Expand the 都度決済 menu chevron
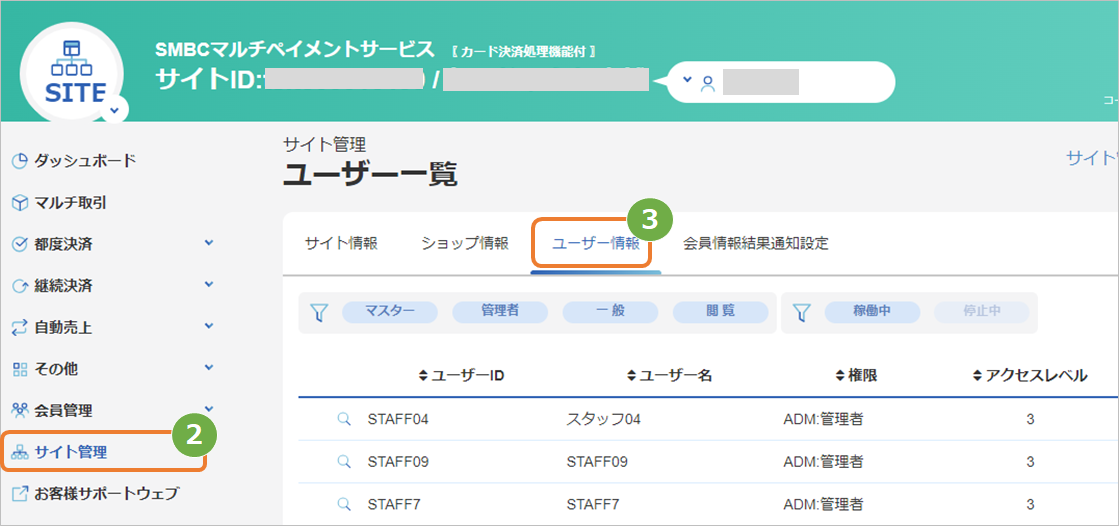This screenshot has width=1119, height=526. 209,243
